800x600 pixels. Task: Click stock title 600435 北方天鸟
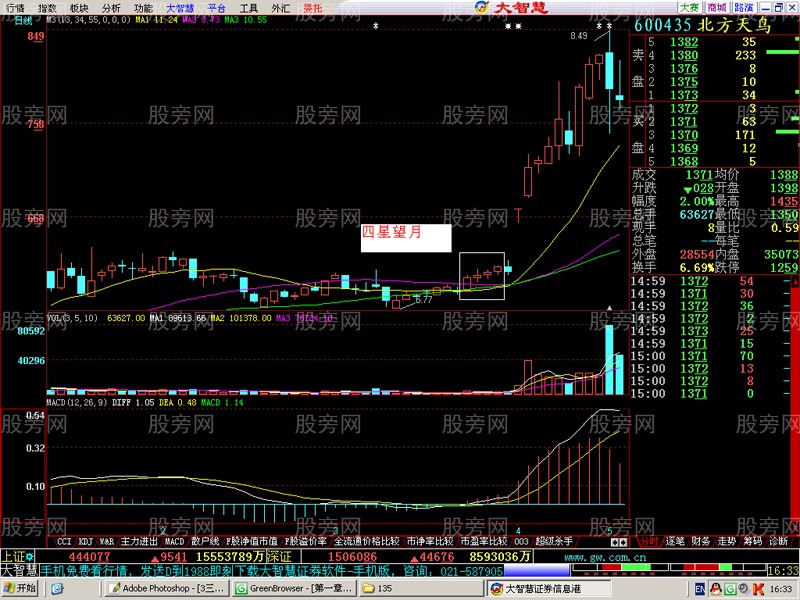[x=702, y=25]
